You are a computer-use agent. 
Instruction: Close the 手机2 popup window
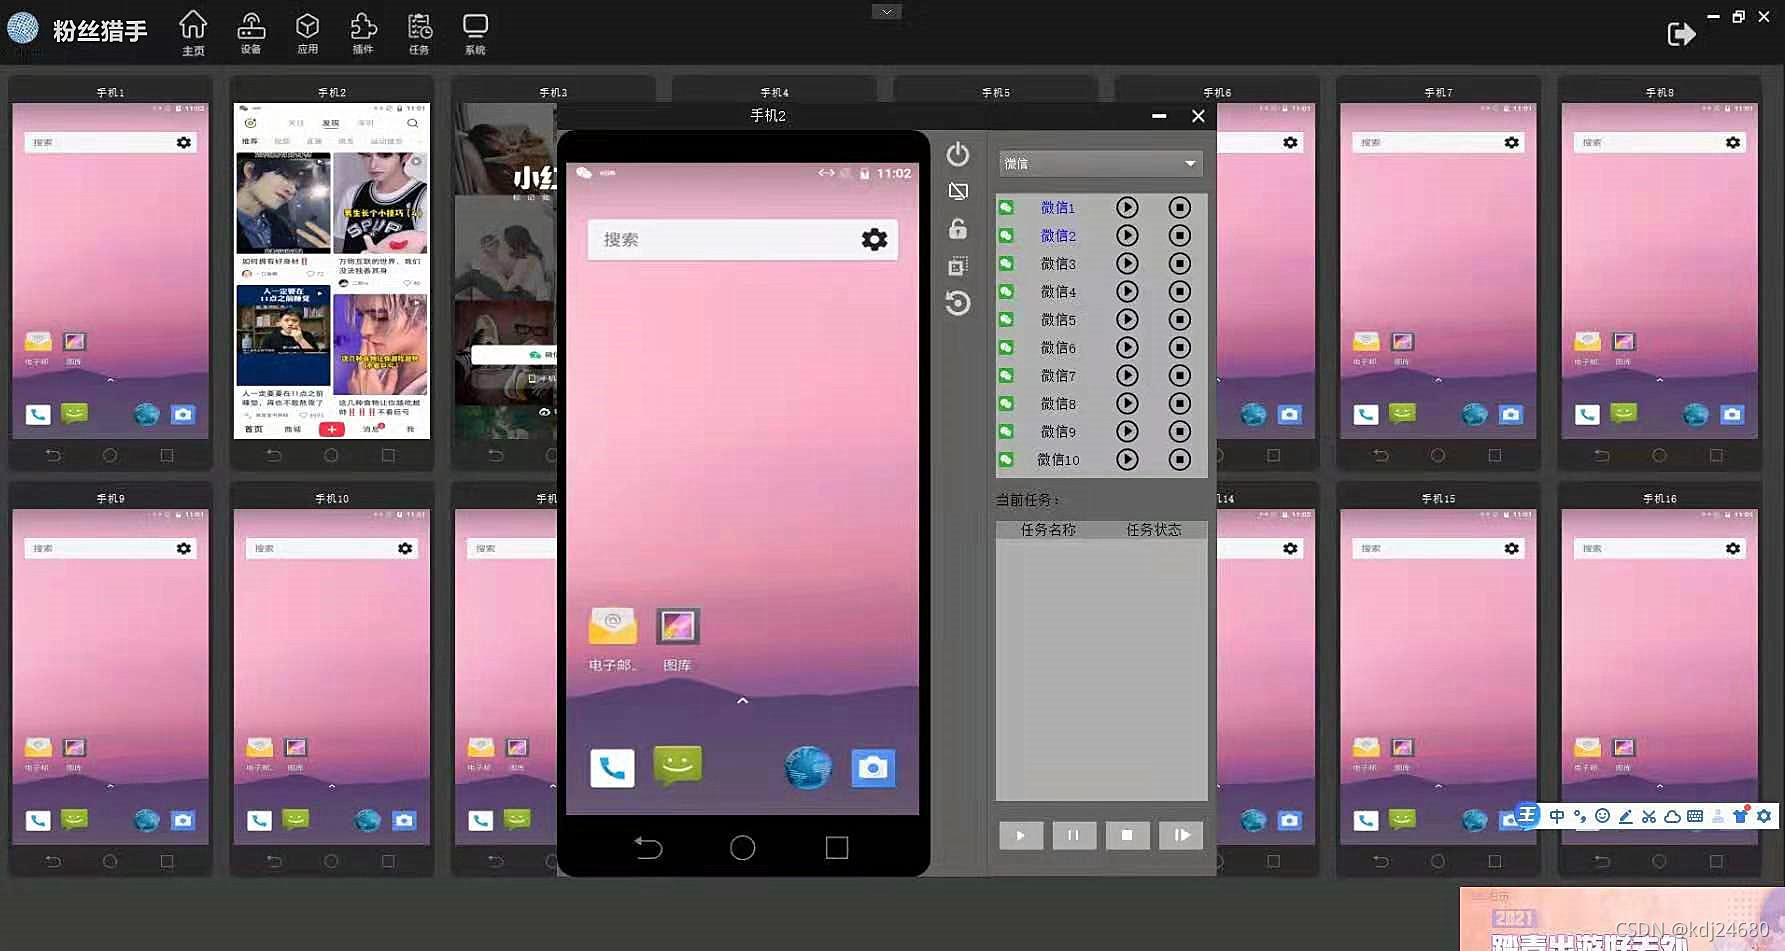(1198, 116)
